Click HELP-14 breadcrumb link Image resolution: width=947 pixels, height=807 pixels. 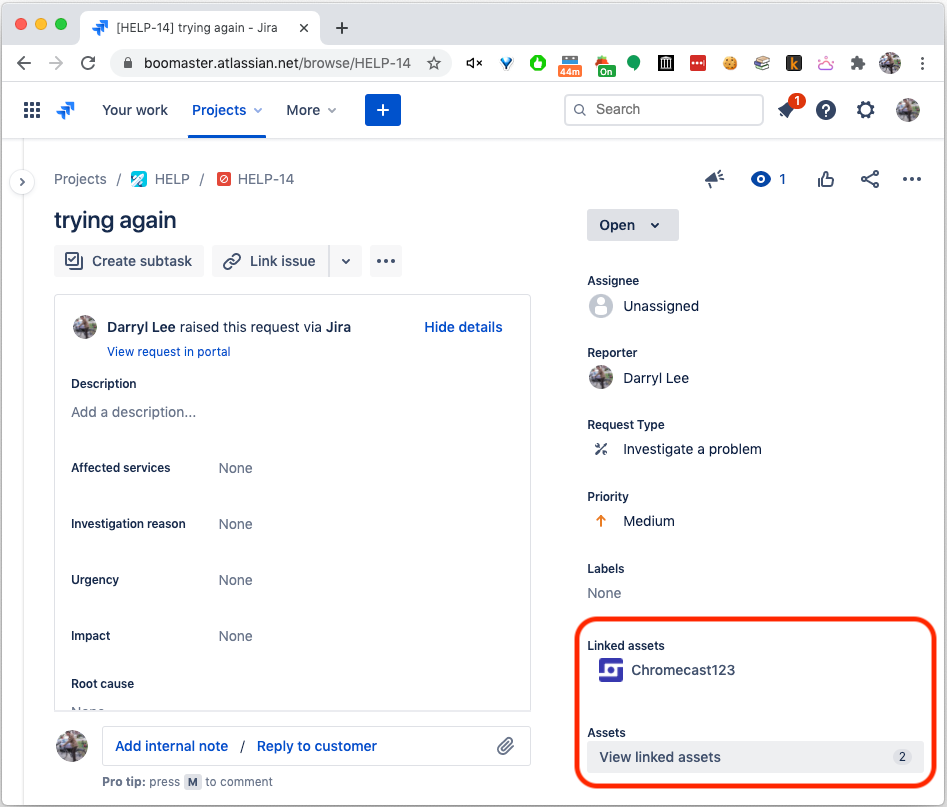click(x=266, y=179)
